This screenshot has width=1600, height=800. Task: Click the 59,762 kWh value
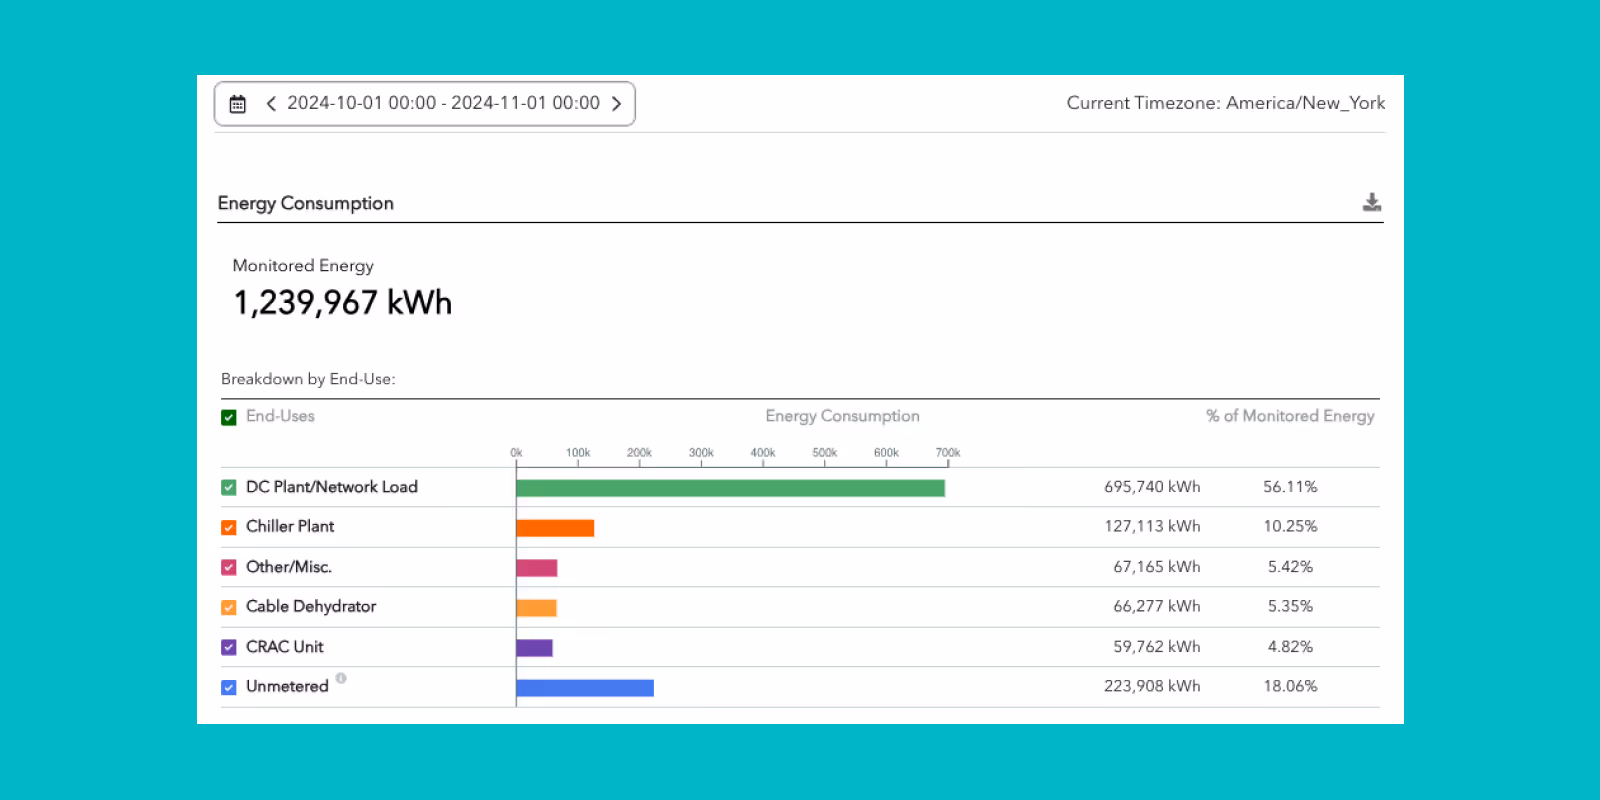tap(1157, 646)
